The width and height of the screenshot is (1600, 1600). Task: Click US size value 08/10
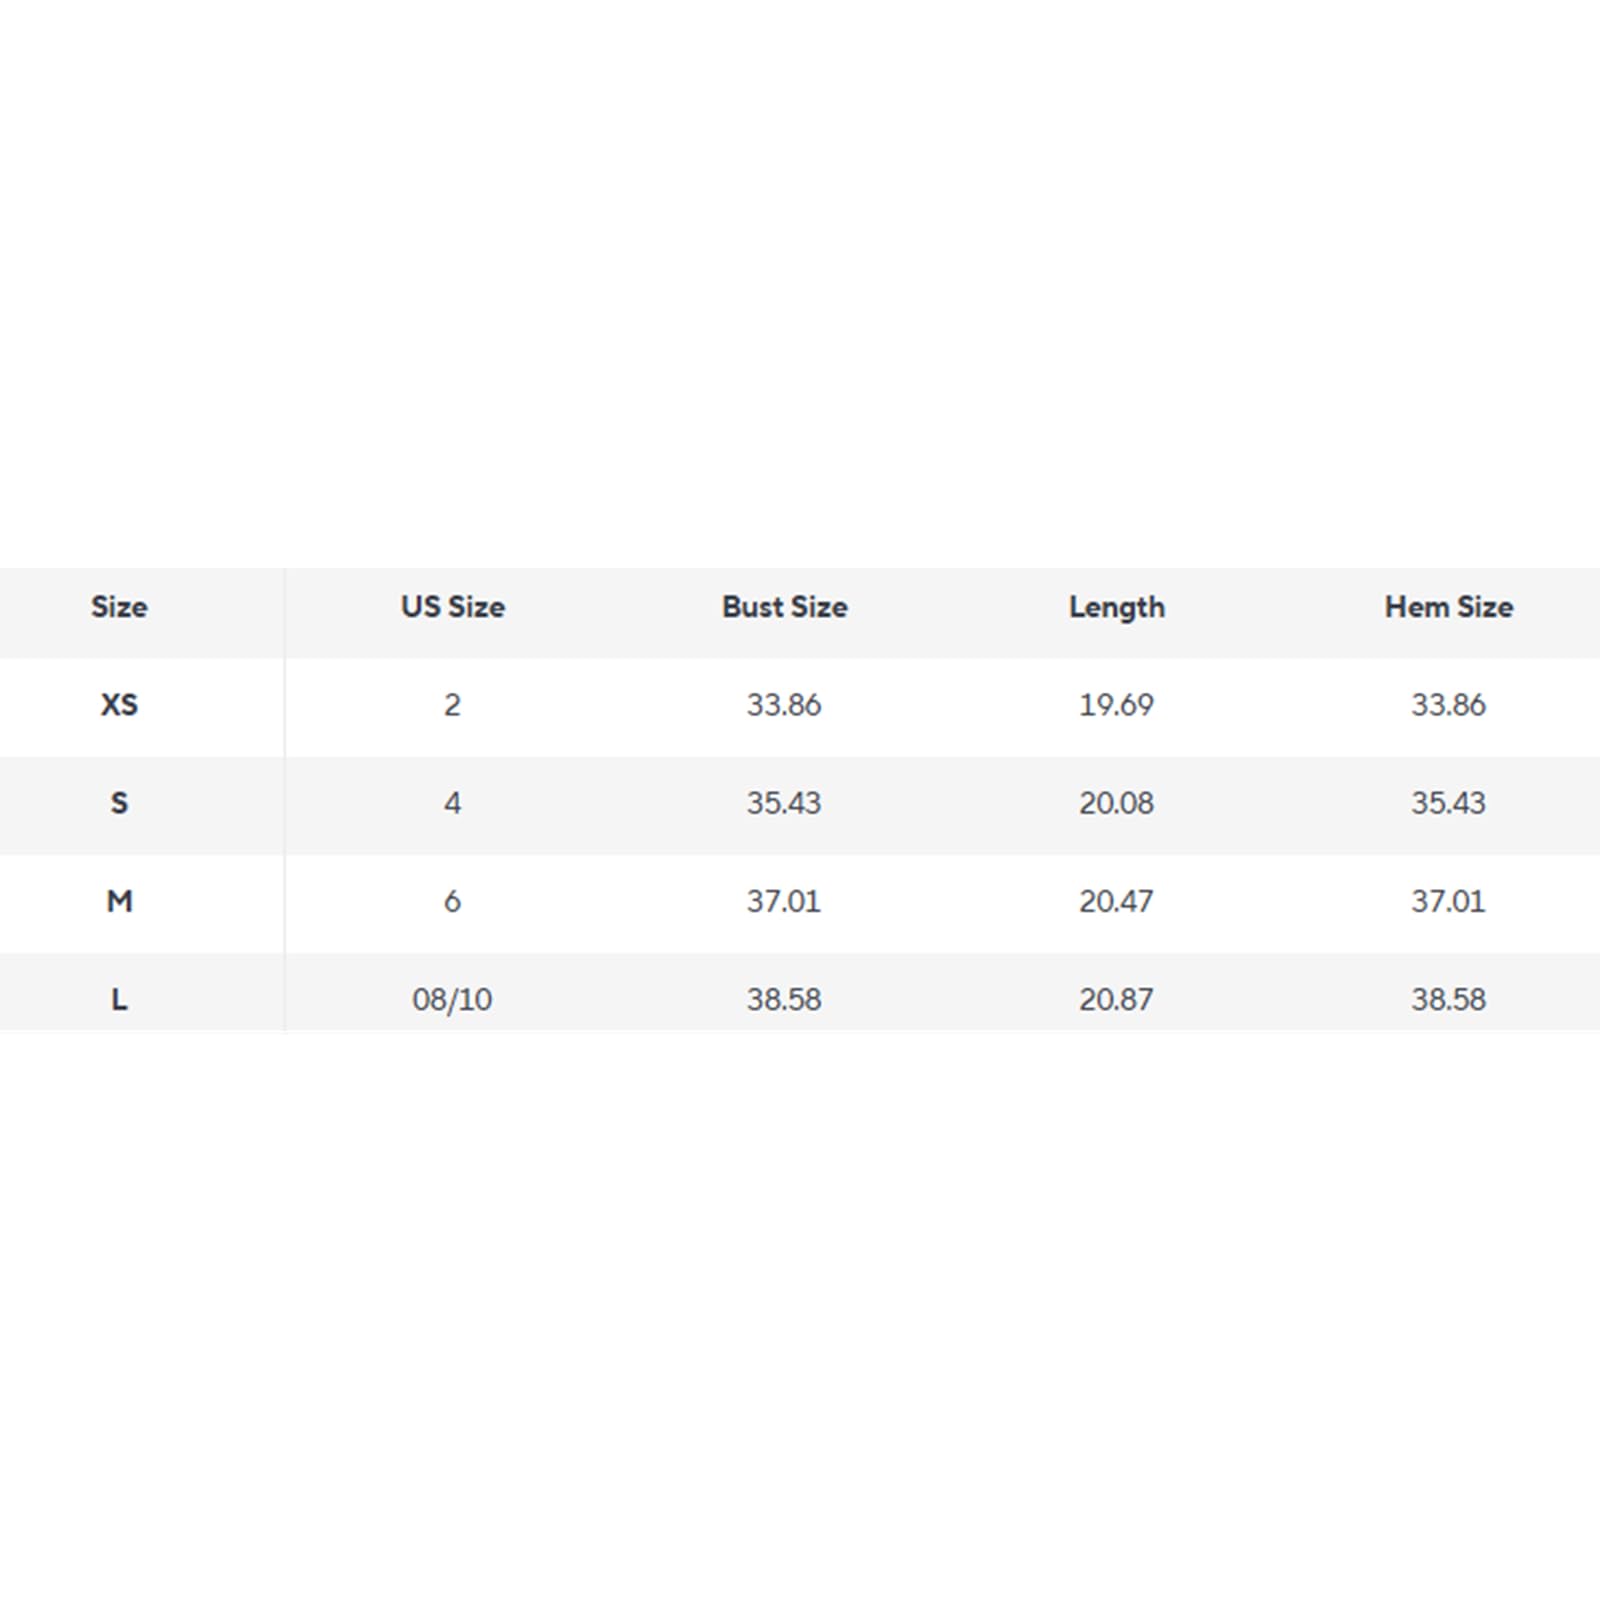[452, 999]
